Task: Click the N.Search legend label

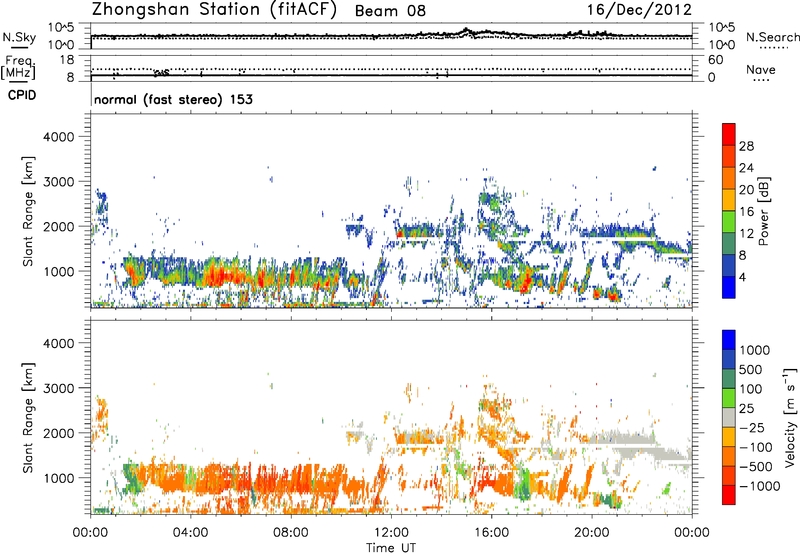Action: point(772,37)
